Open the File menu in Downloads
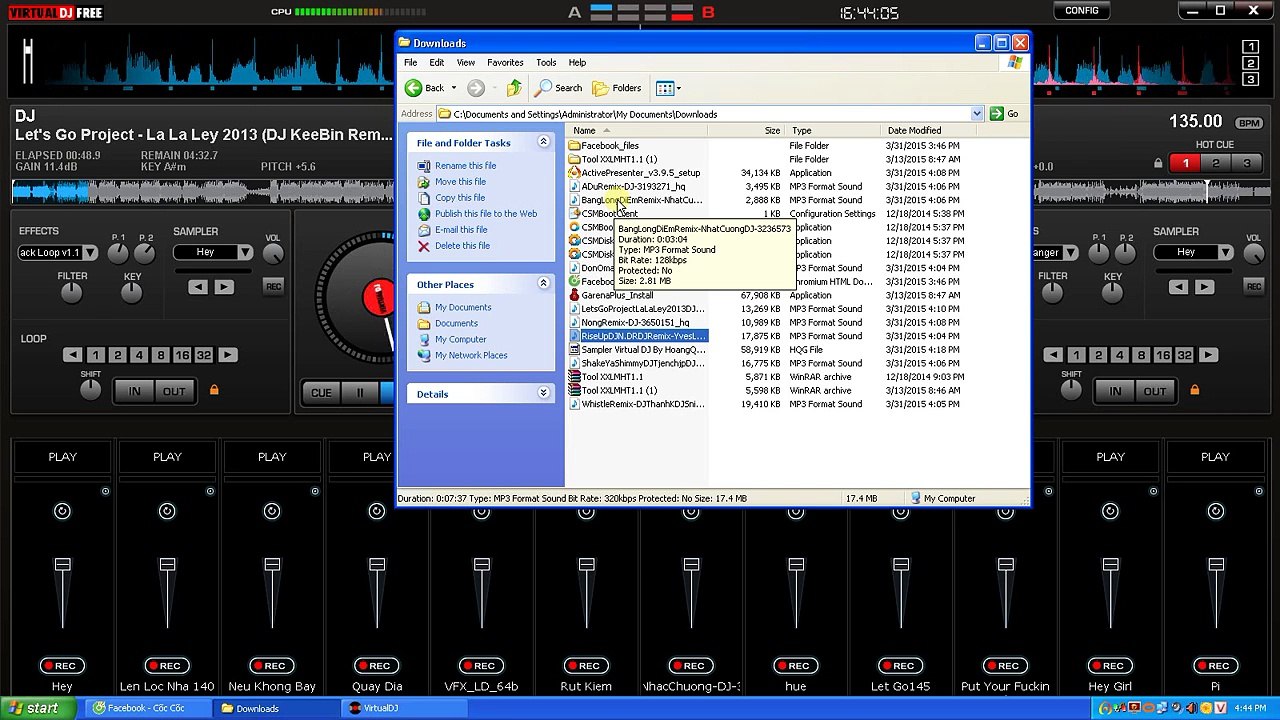Image resolution: width=1280 pixels, height=720 pixels. [410, 62]
